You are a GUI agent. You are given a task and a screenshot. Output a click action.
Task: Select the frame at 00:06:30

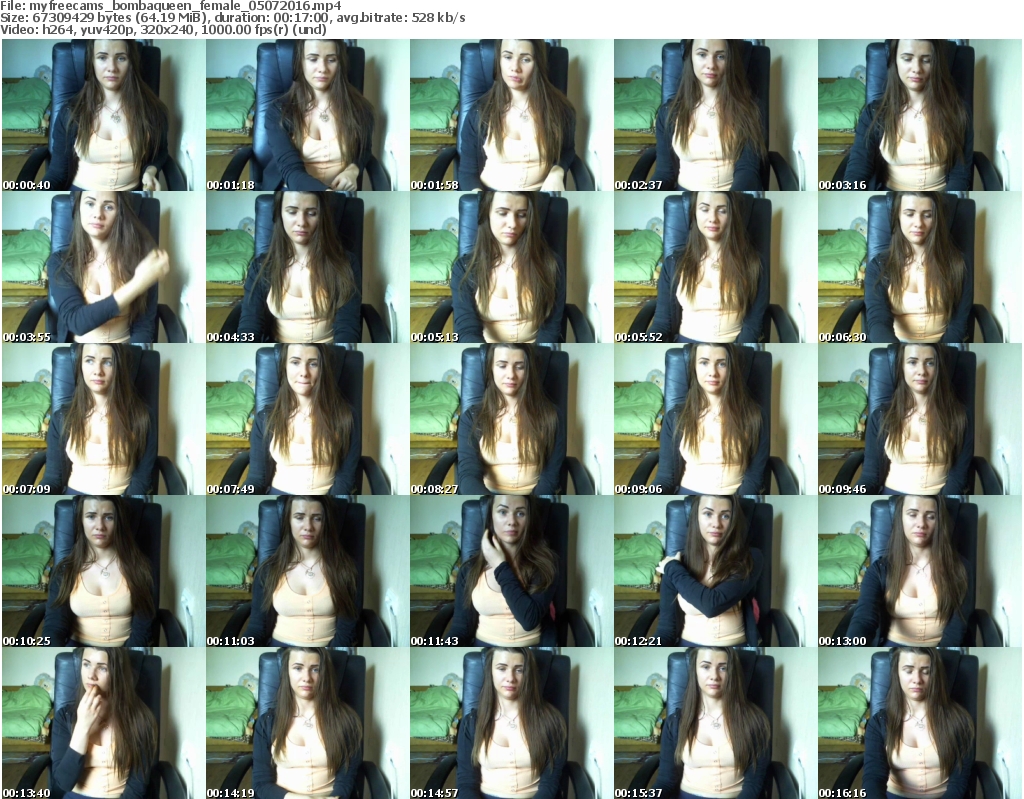[x=920, y=267]
